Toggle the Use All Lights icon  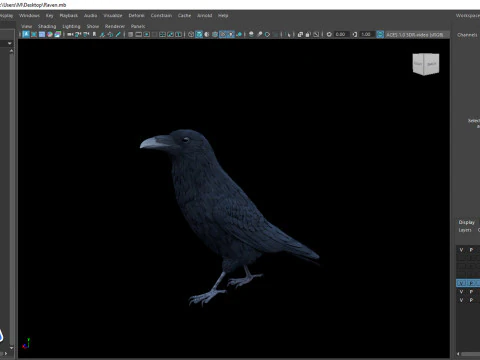pyautogui.click(x=231, y=34)
